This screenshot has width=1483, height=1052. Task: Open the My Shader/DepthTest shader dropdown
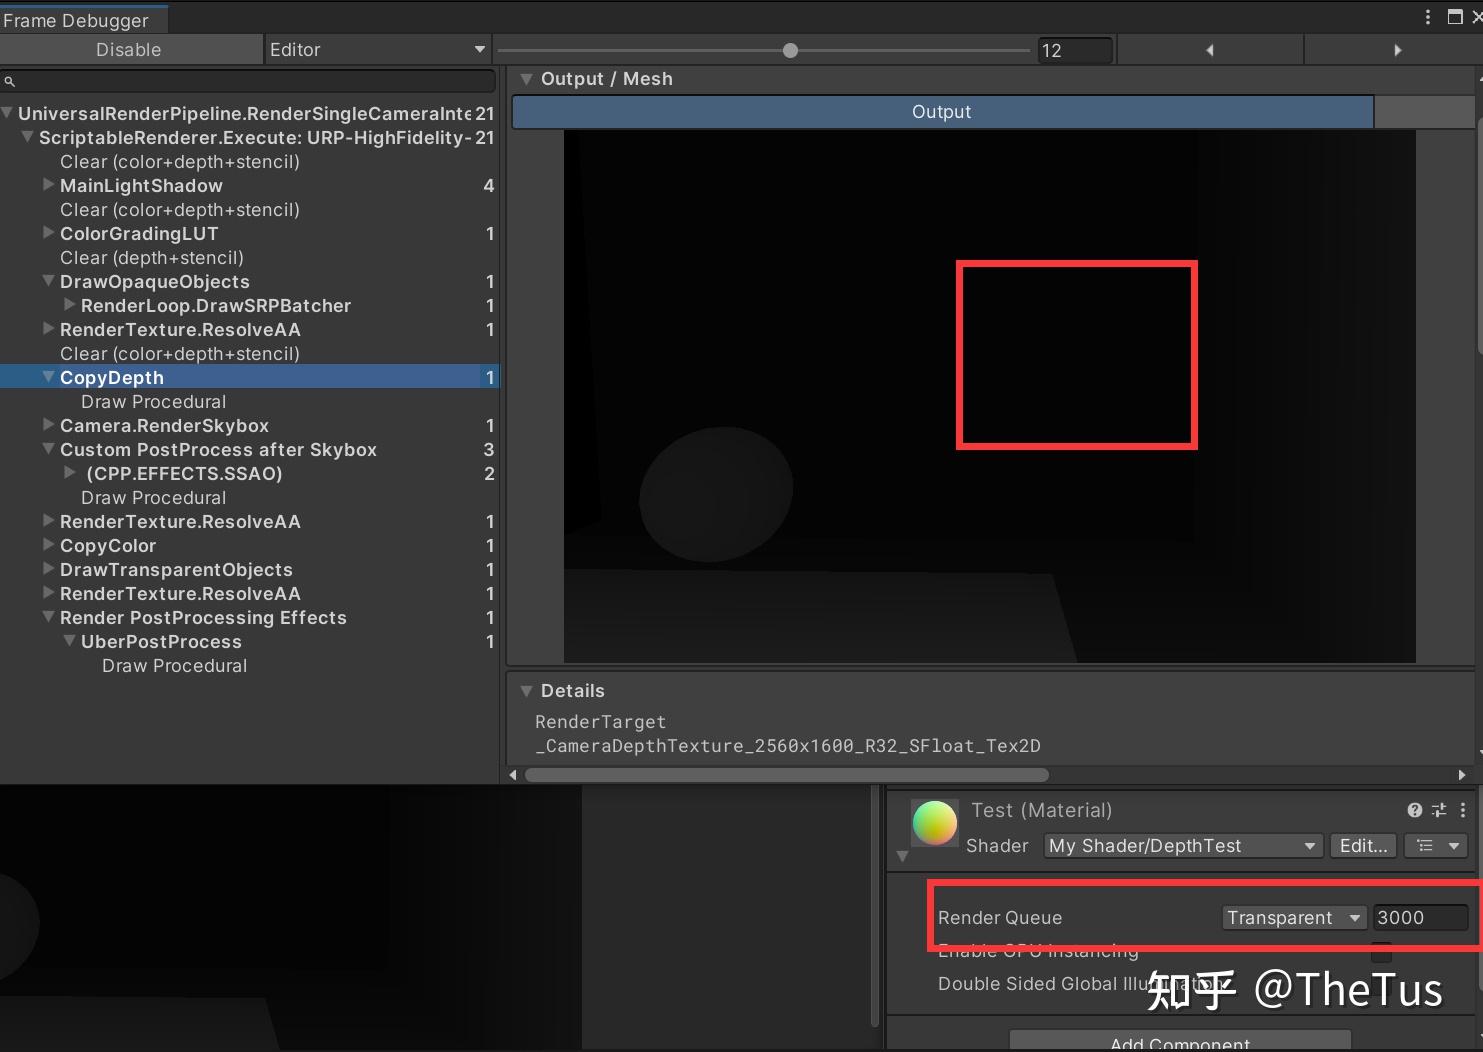click(x=1183, y=846)
